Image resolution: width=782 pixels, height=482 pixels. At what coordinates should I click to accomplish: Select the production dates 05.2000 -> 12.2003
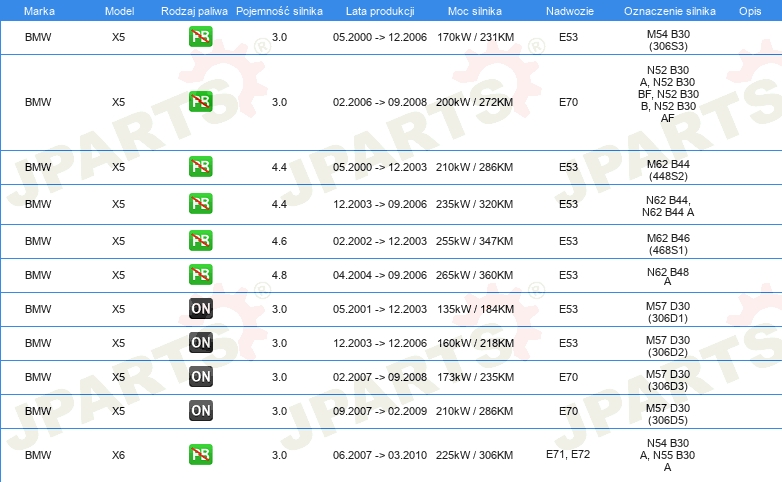pos(380,167)
